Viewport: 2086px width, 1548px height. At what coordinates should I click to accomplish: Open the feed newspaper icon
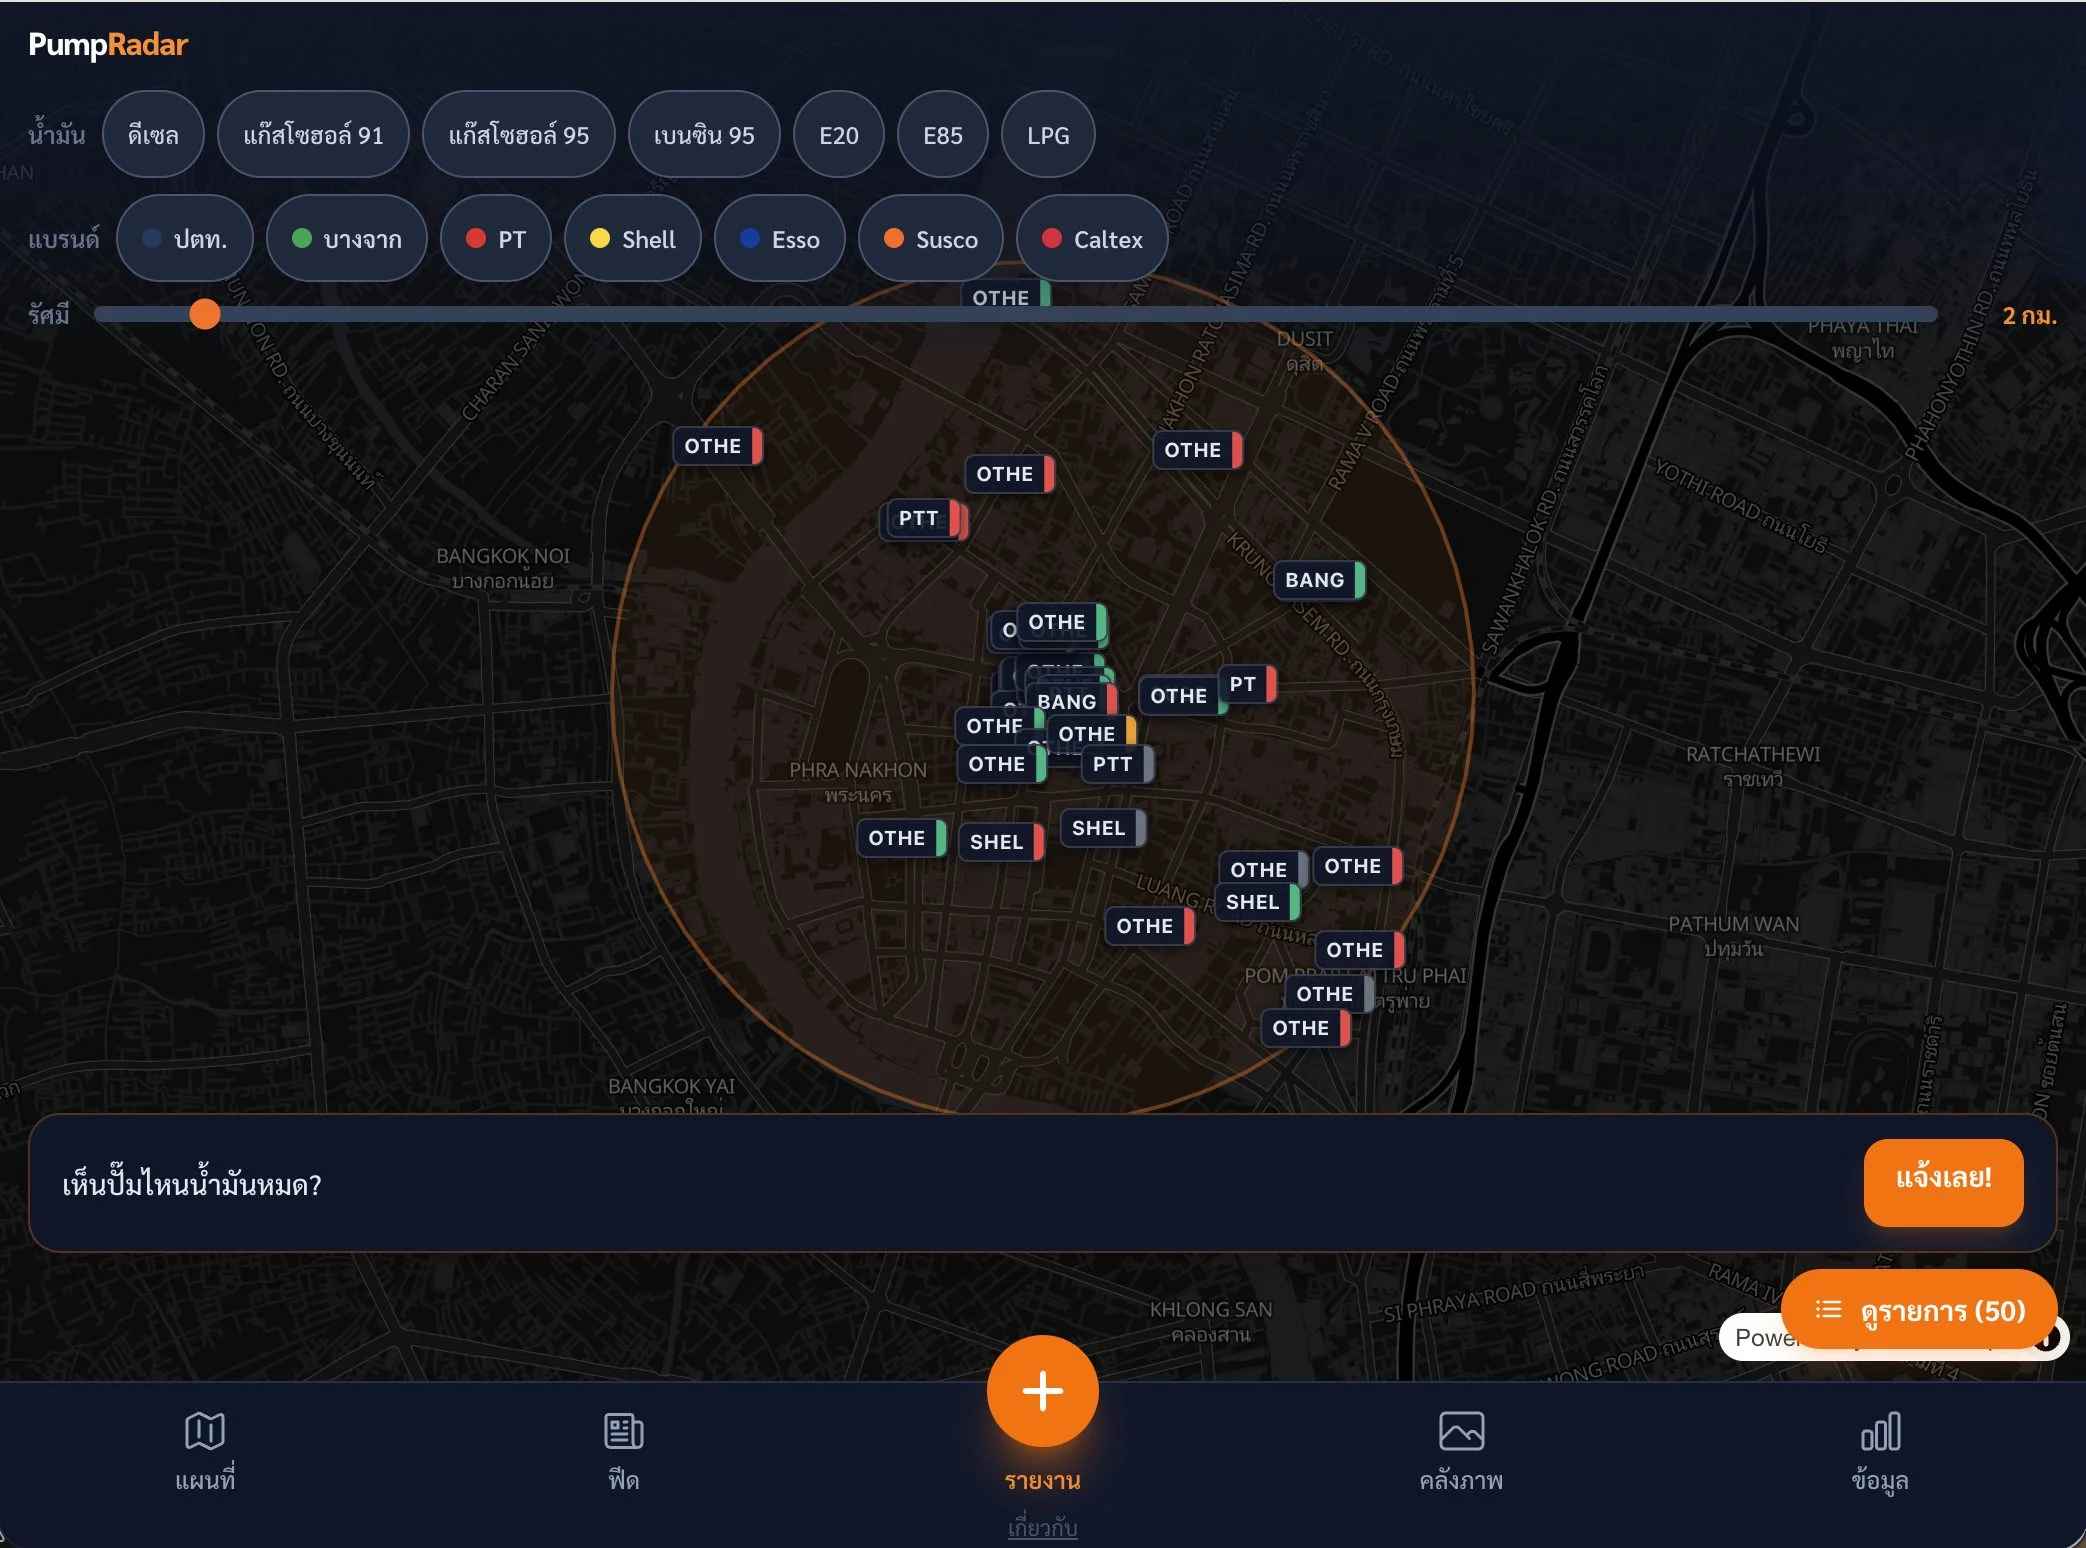coord(623,1431)
